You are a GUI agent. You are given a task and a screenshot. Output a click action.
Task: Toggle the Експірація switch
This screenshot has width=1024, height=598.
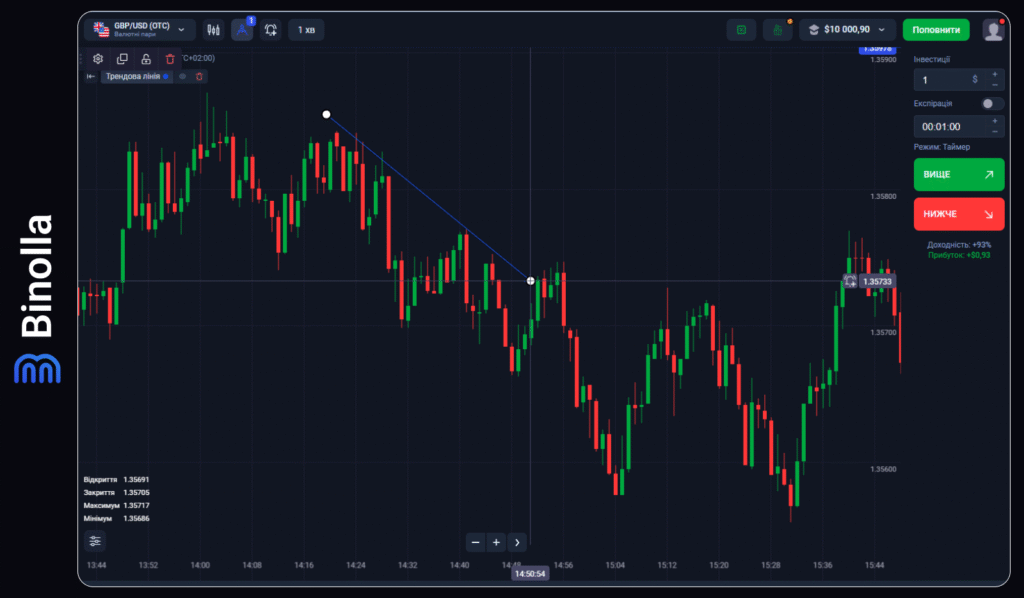(x=991, y=103)
